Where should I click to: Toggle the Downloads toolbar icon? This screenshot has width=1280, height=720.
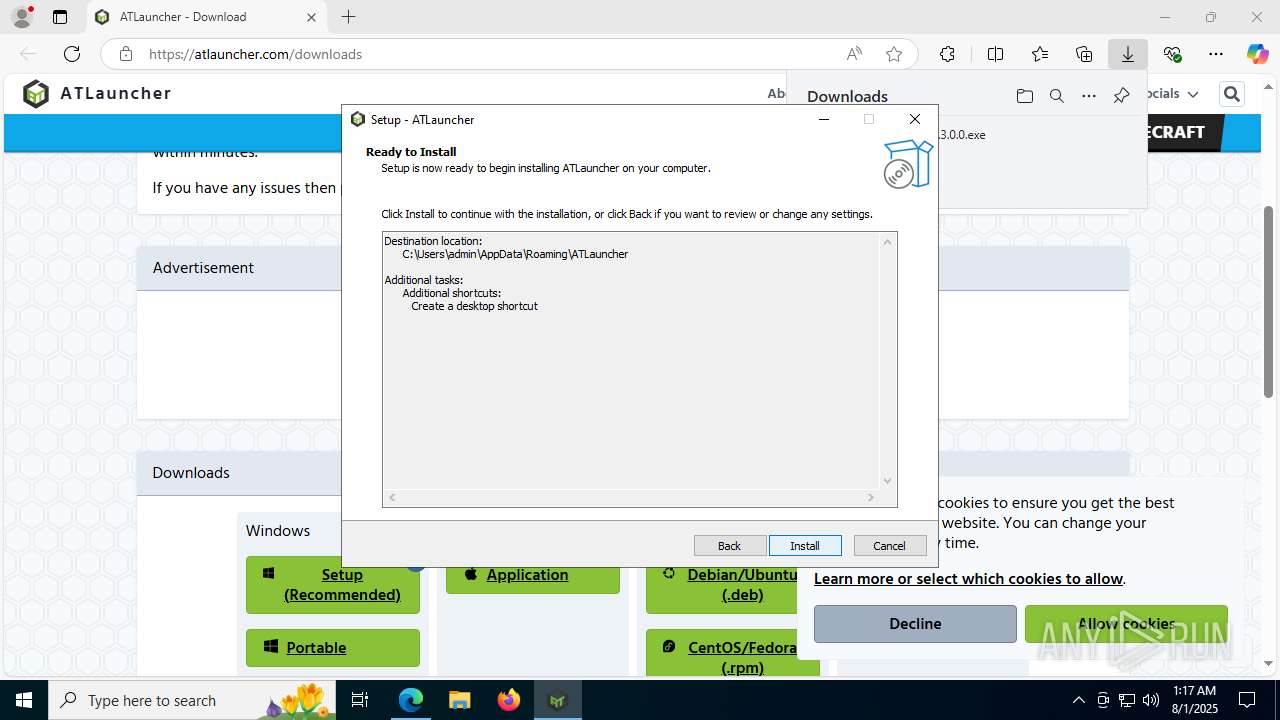[1128, 54]
